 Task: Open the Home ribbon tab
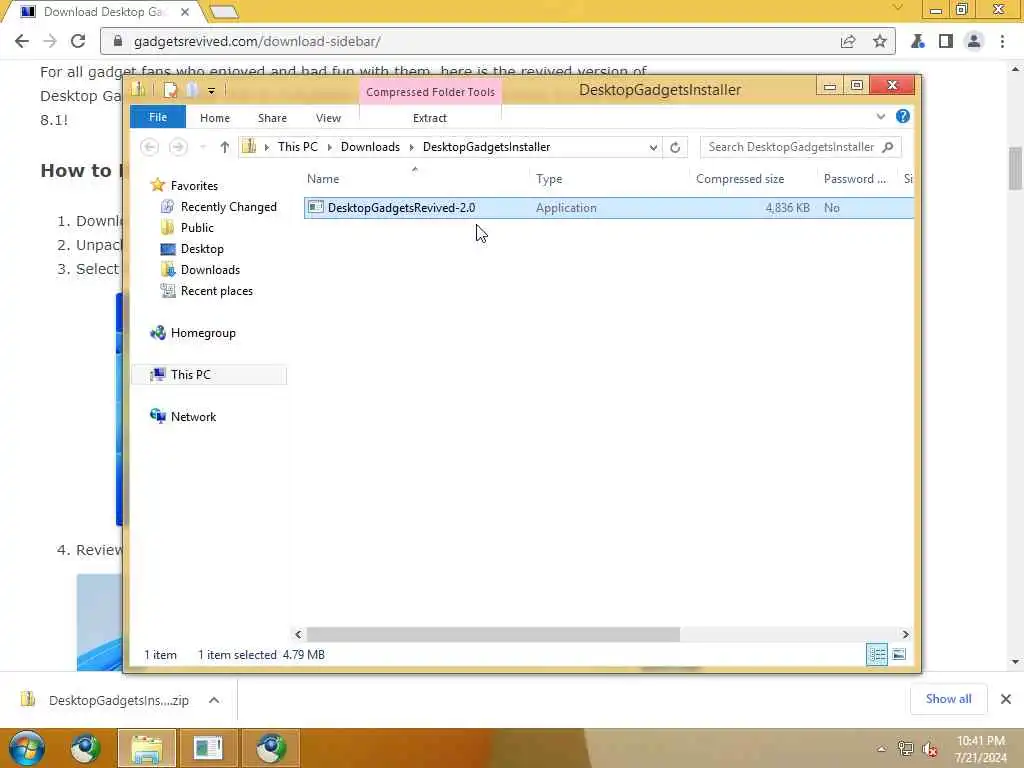tap(215, 118)
